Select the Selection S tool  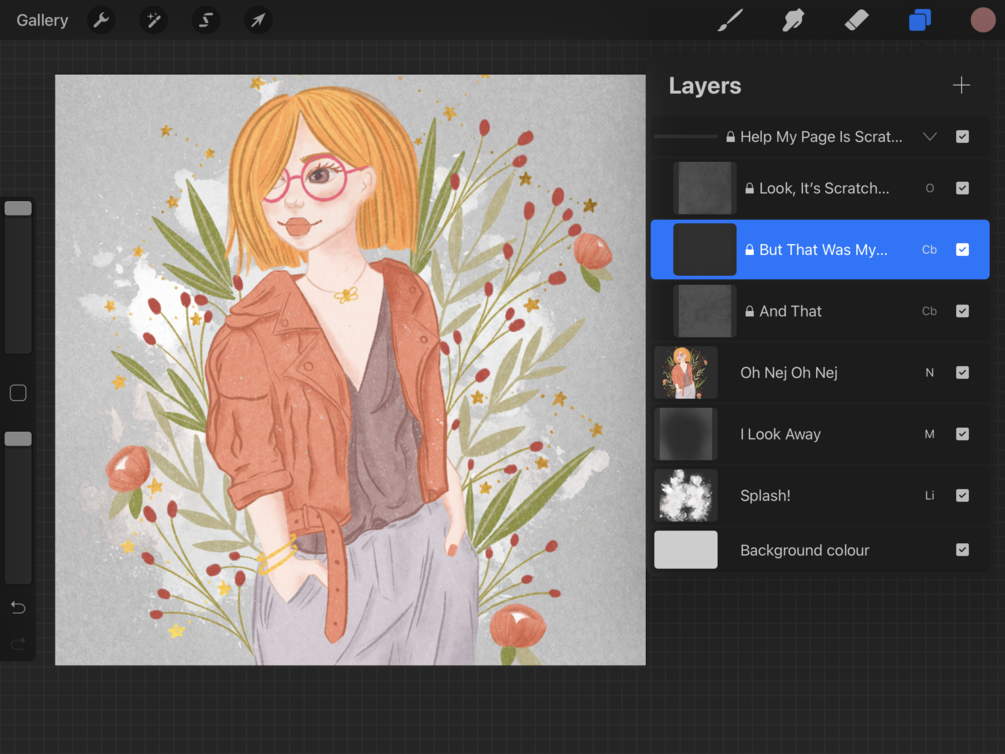206,20
